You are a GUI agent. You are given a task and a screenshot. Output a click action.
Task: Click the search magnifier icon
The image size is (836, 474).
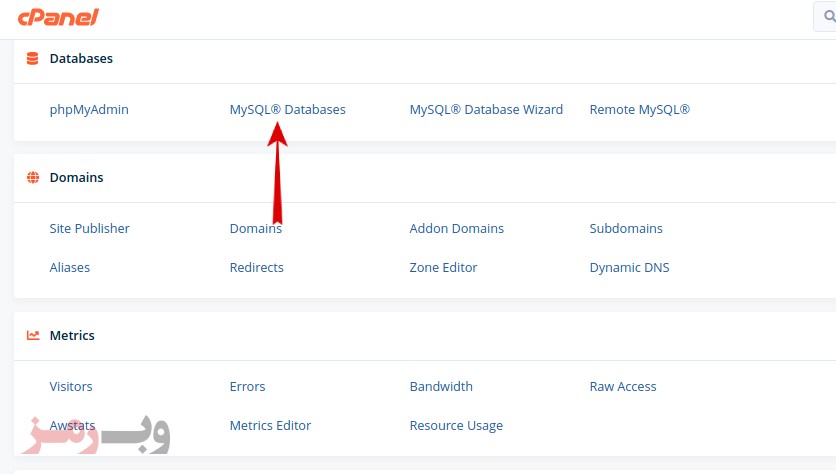(829, 17)
